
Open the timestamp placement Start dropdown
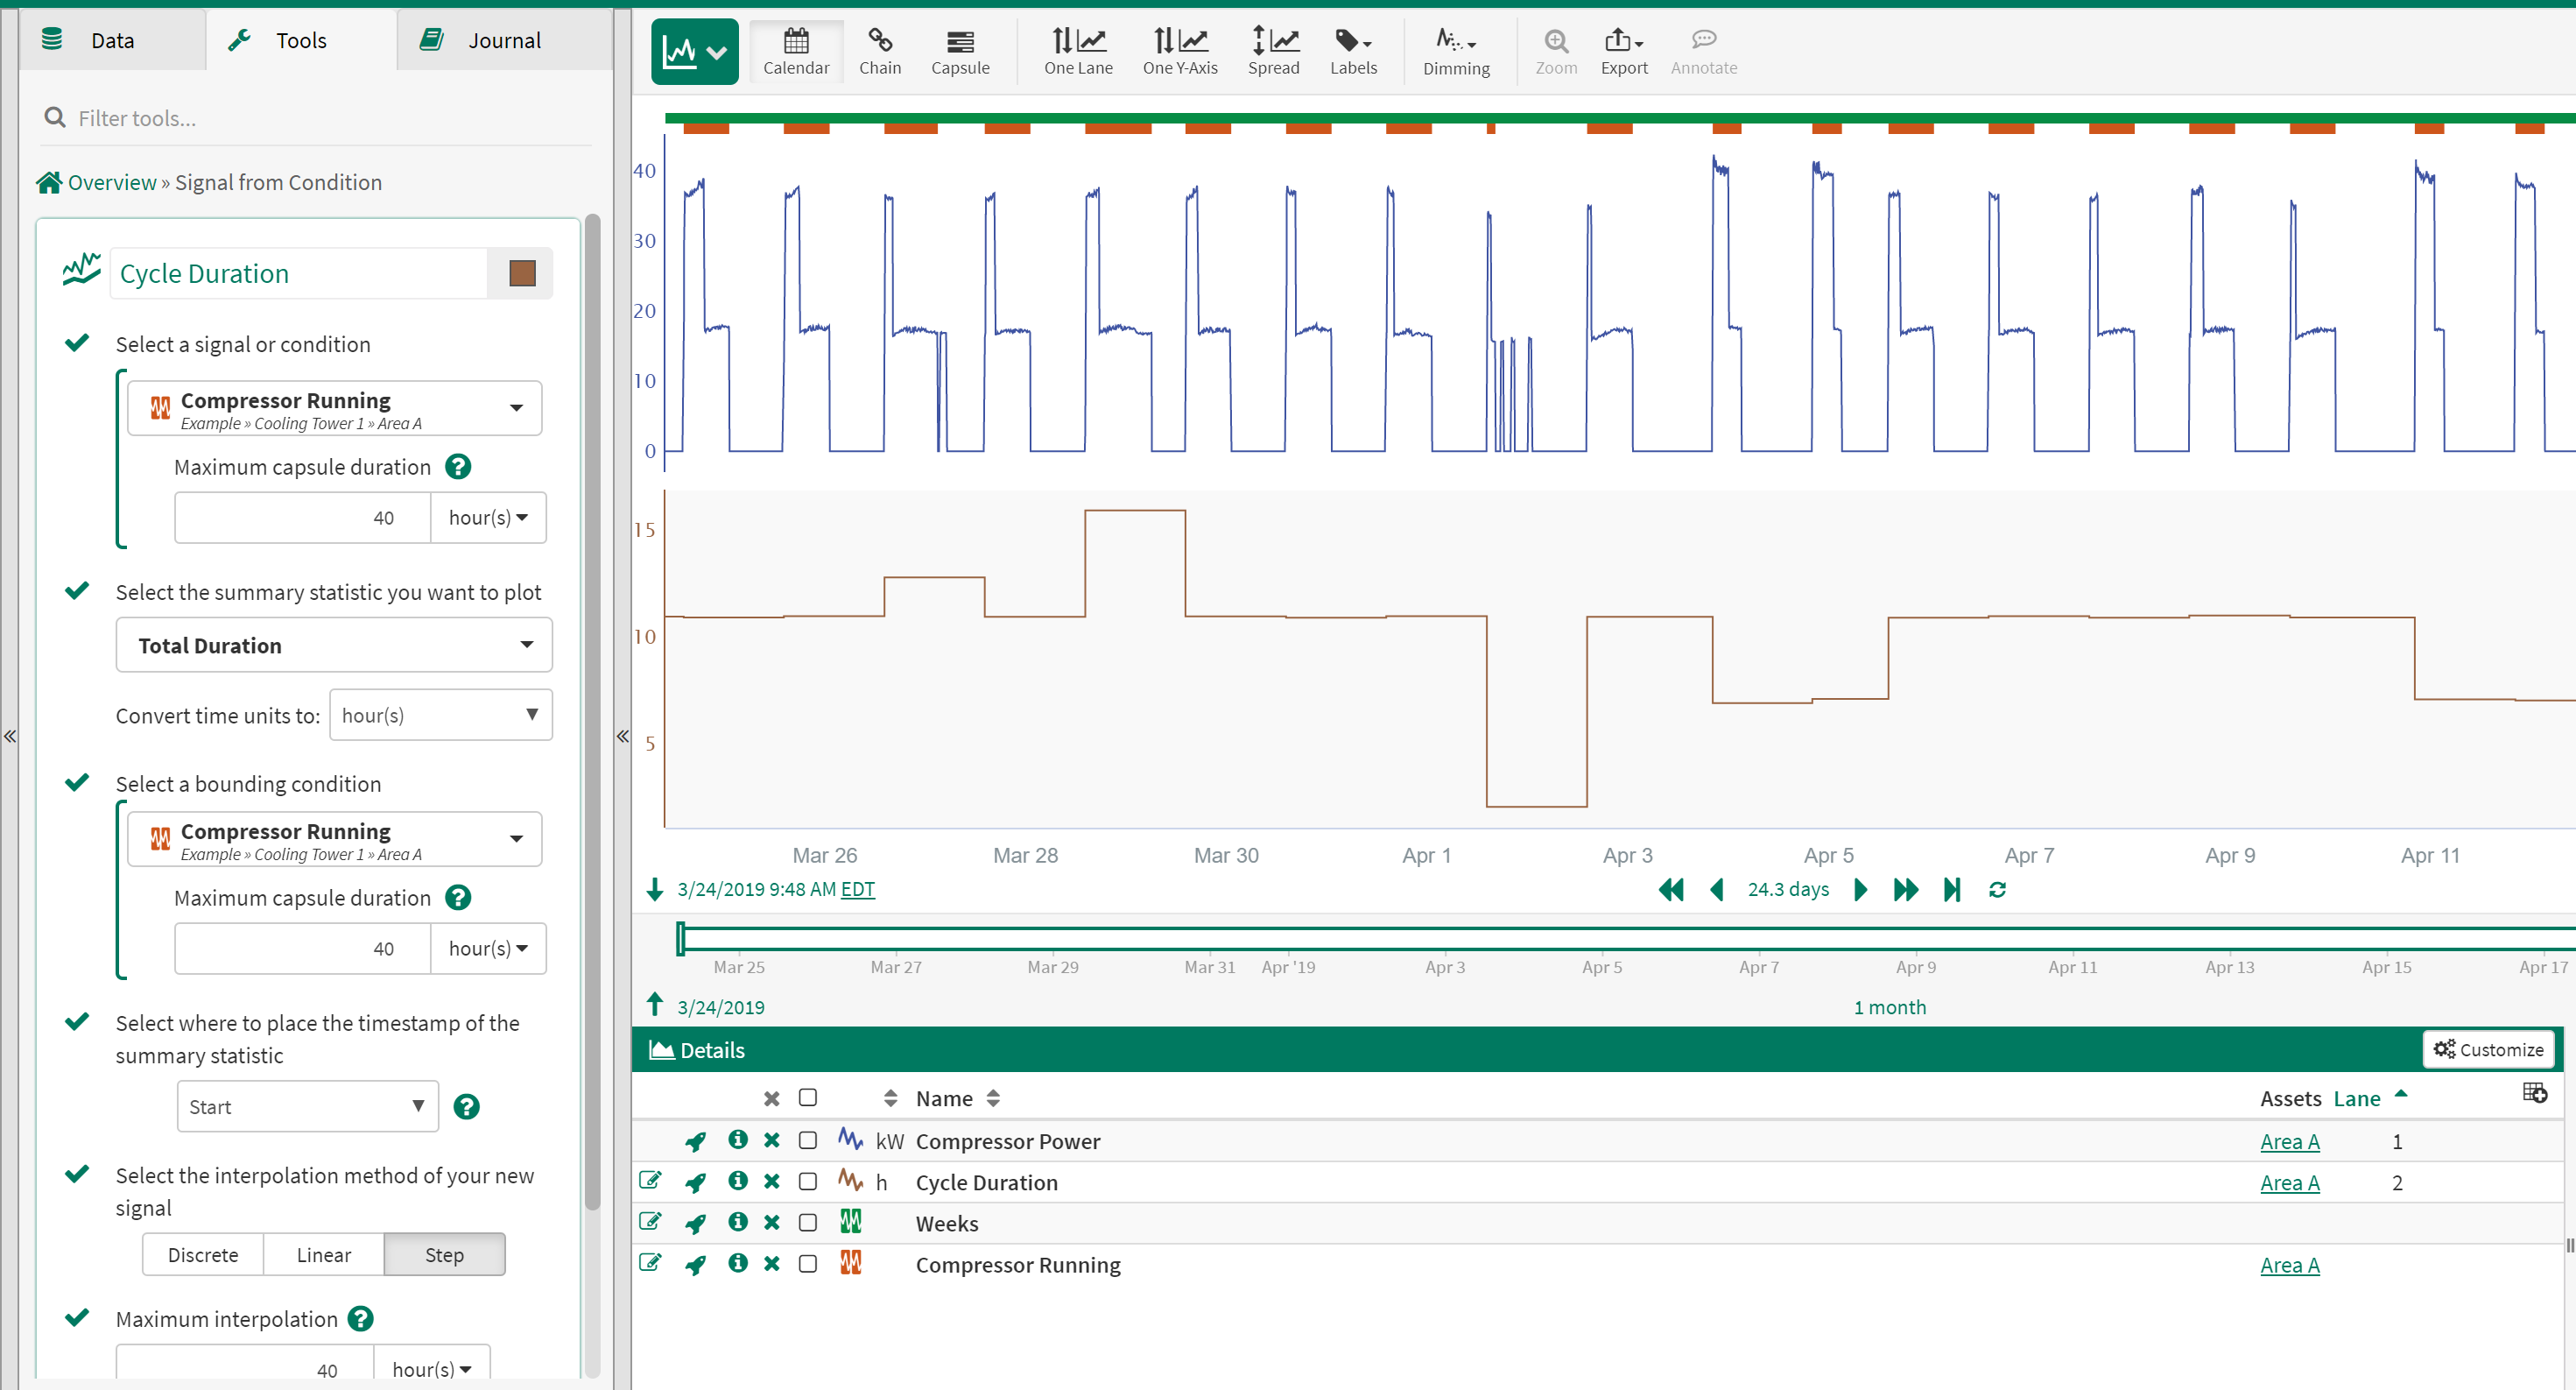(x=307, y=1106)
